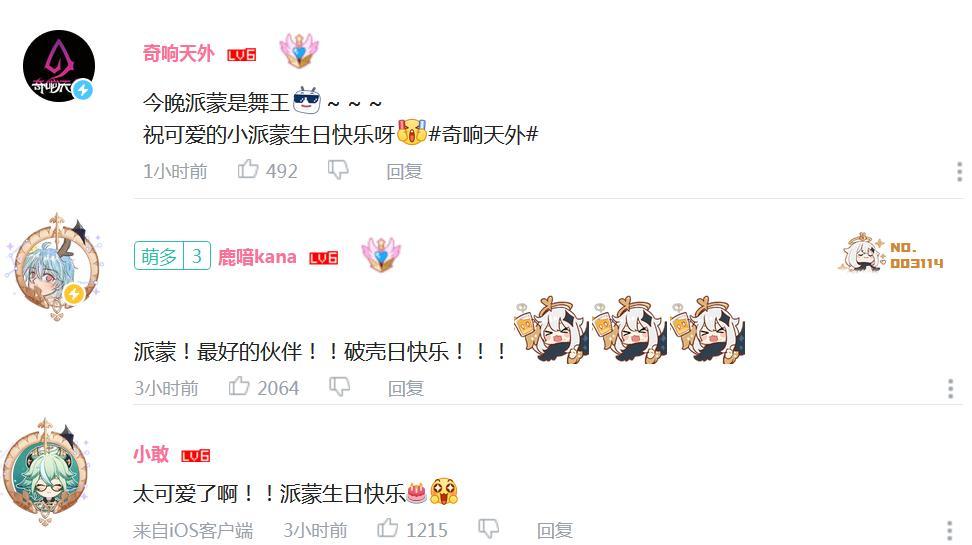Dislike 小敢's comment

(488, 529)
